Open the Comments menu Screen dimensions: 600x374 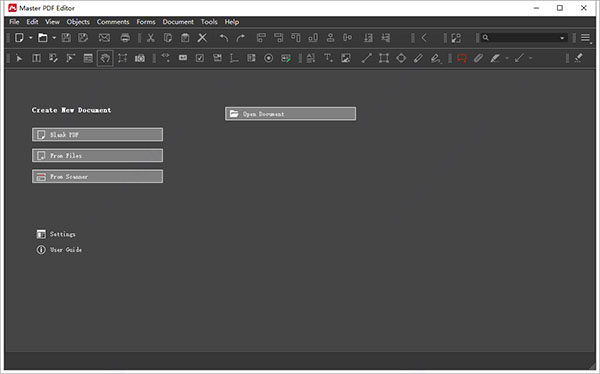(113, 22)
